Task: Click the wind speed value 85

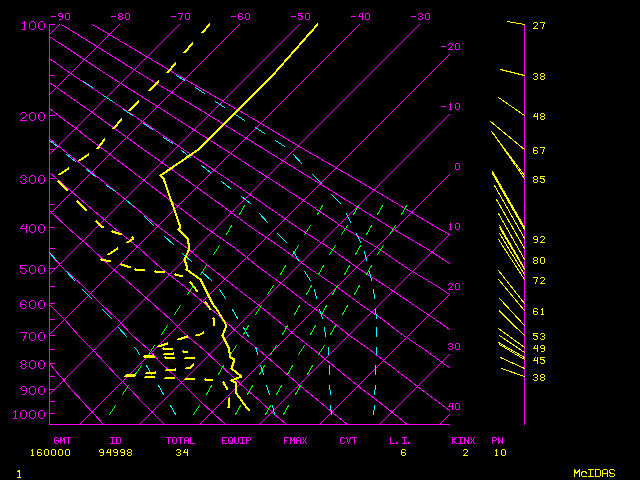Action: [x=538, y=180]
